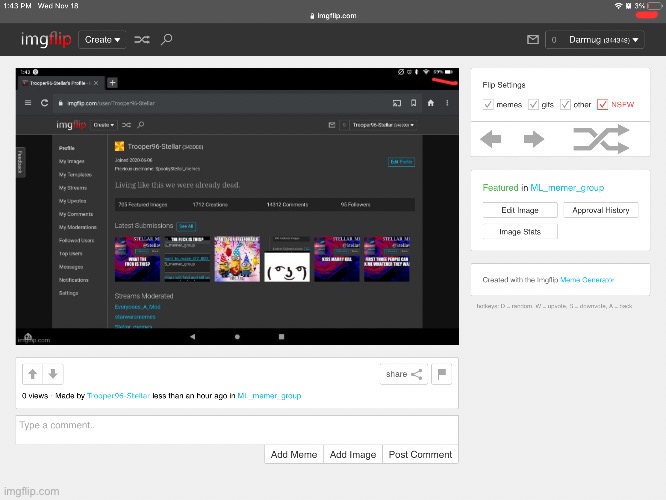Image resolution: width=666 pixels, height=500 pixels.
Task: Click the Edit Image button
Action: (x=520, y=210)
